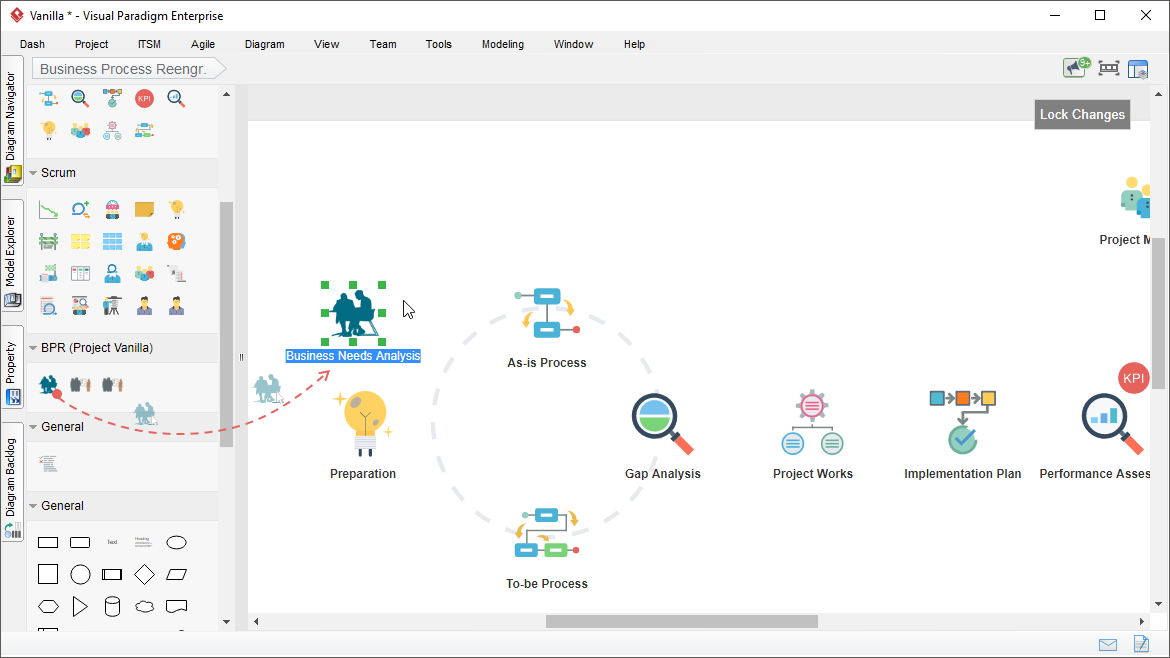The height and width of the screenshot is (658, 1170).
Task: Pick the roadblock barrier Scrum icon
Action: click(49, 242)
